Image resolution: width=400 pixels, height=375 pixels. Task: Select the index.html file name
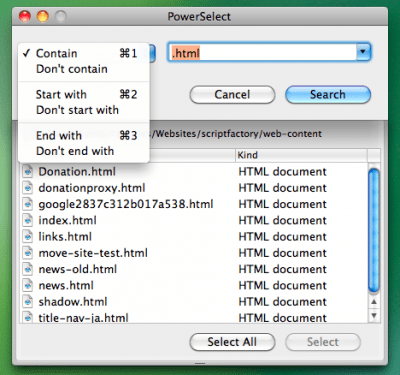(67, 220)
